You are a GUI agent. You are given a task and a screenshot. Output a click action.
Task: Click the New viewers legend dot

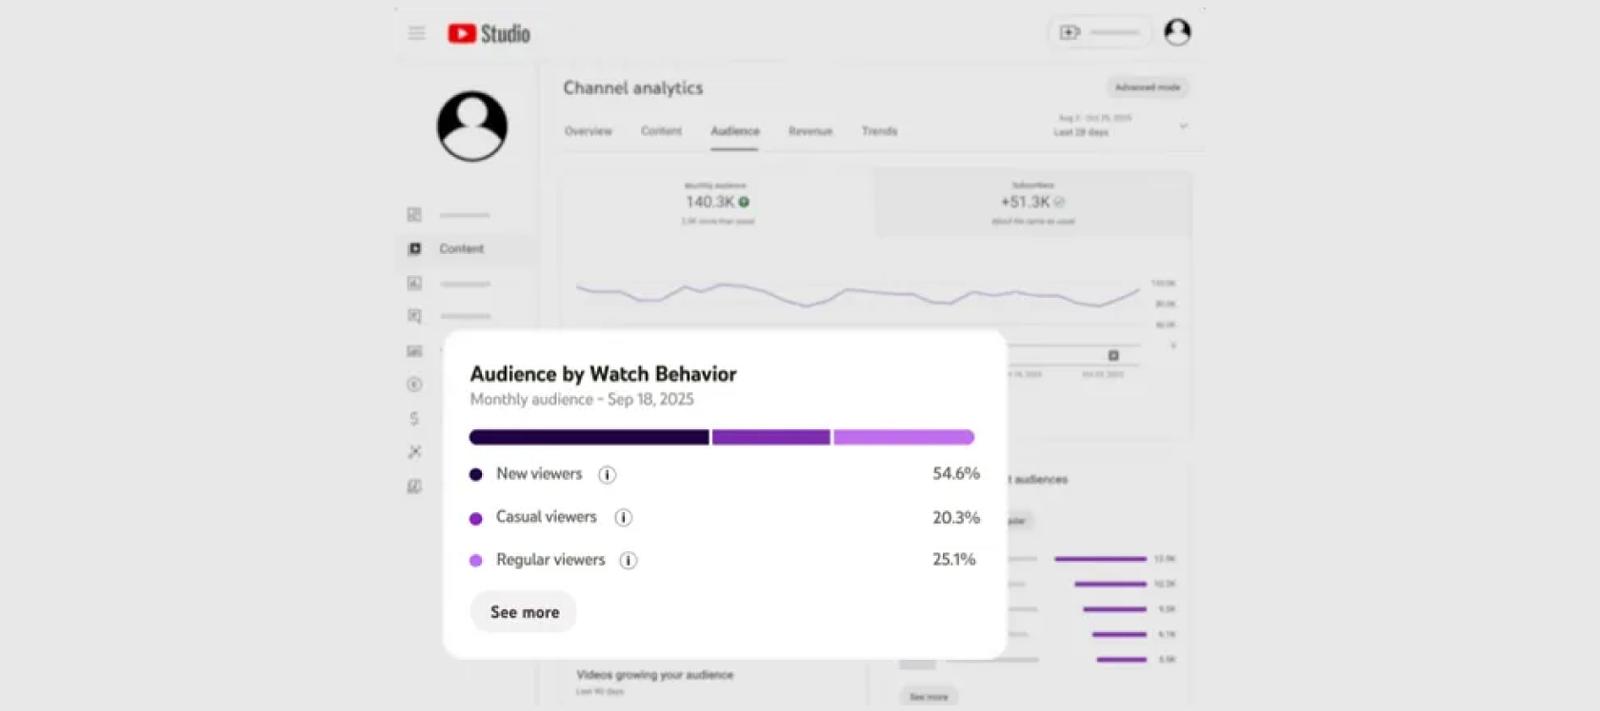coord(476,475)
